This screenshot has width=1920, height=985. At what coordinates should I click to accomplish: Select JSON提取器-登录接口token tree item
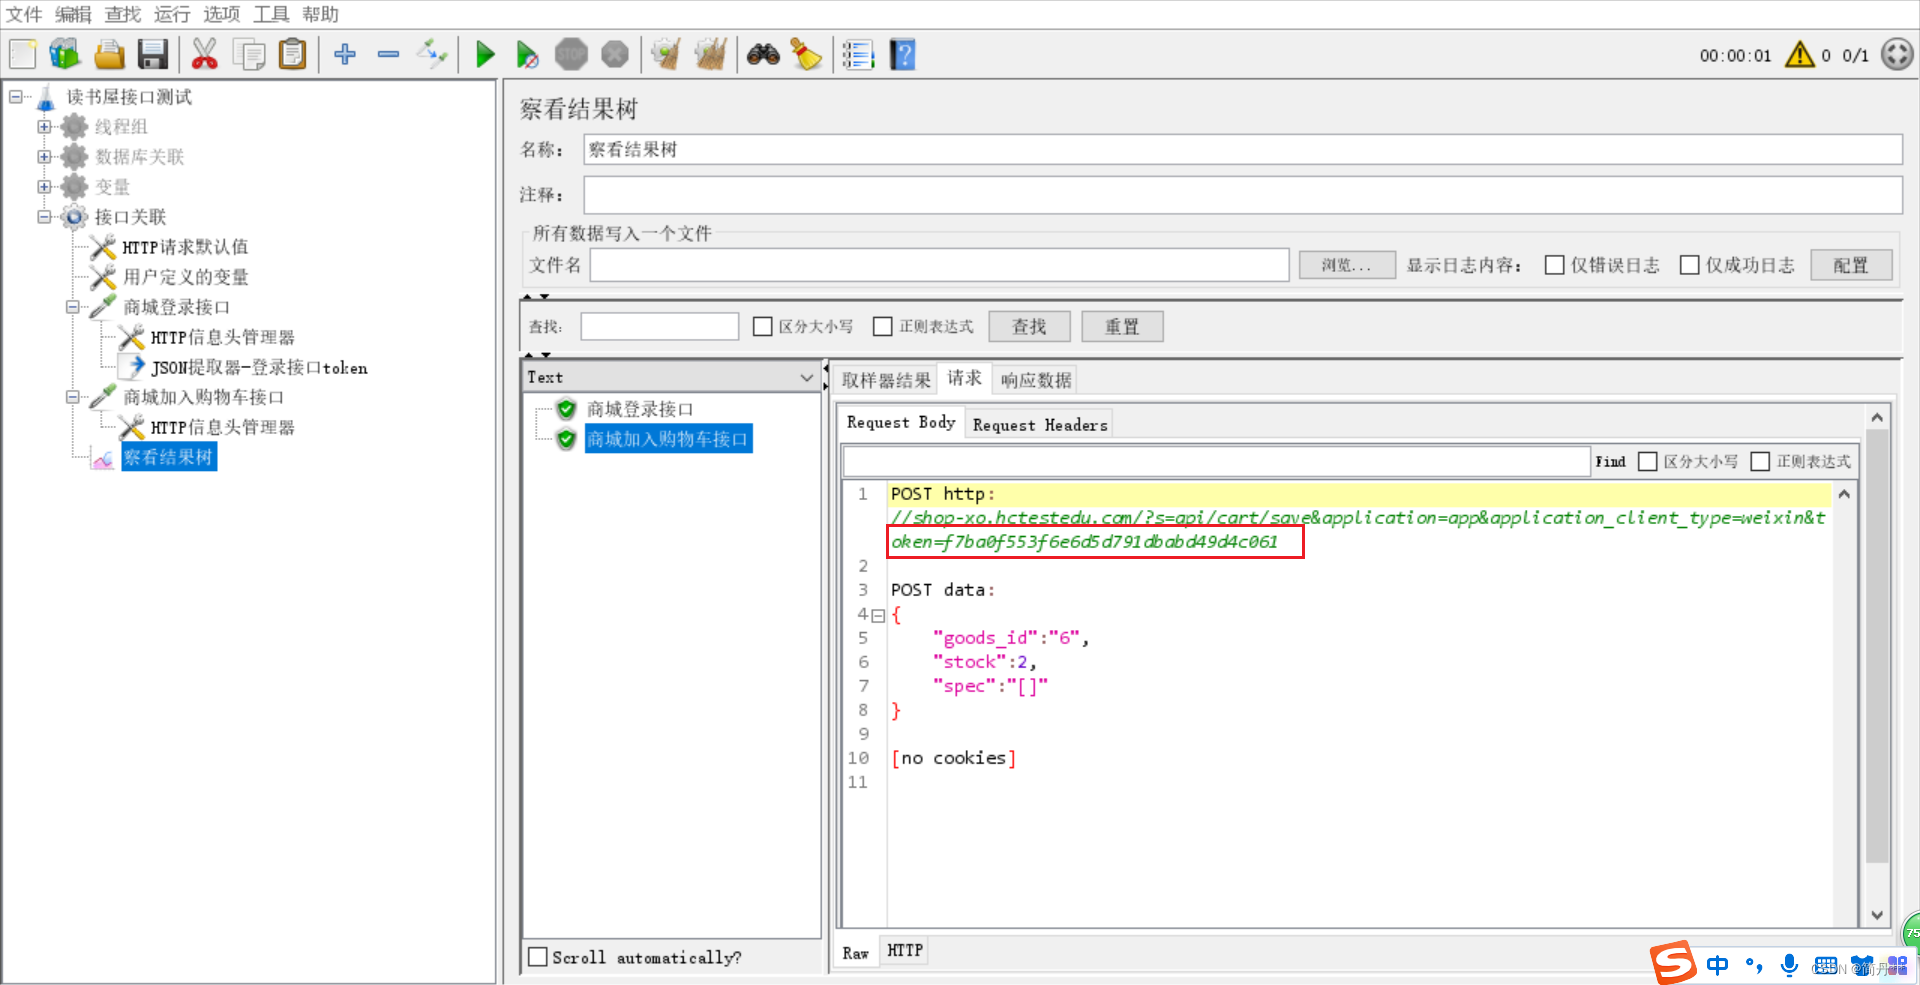pos(259,367)
